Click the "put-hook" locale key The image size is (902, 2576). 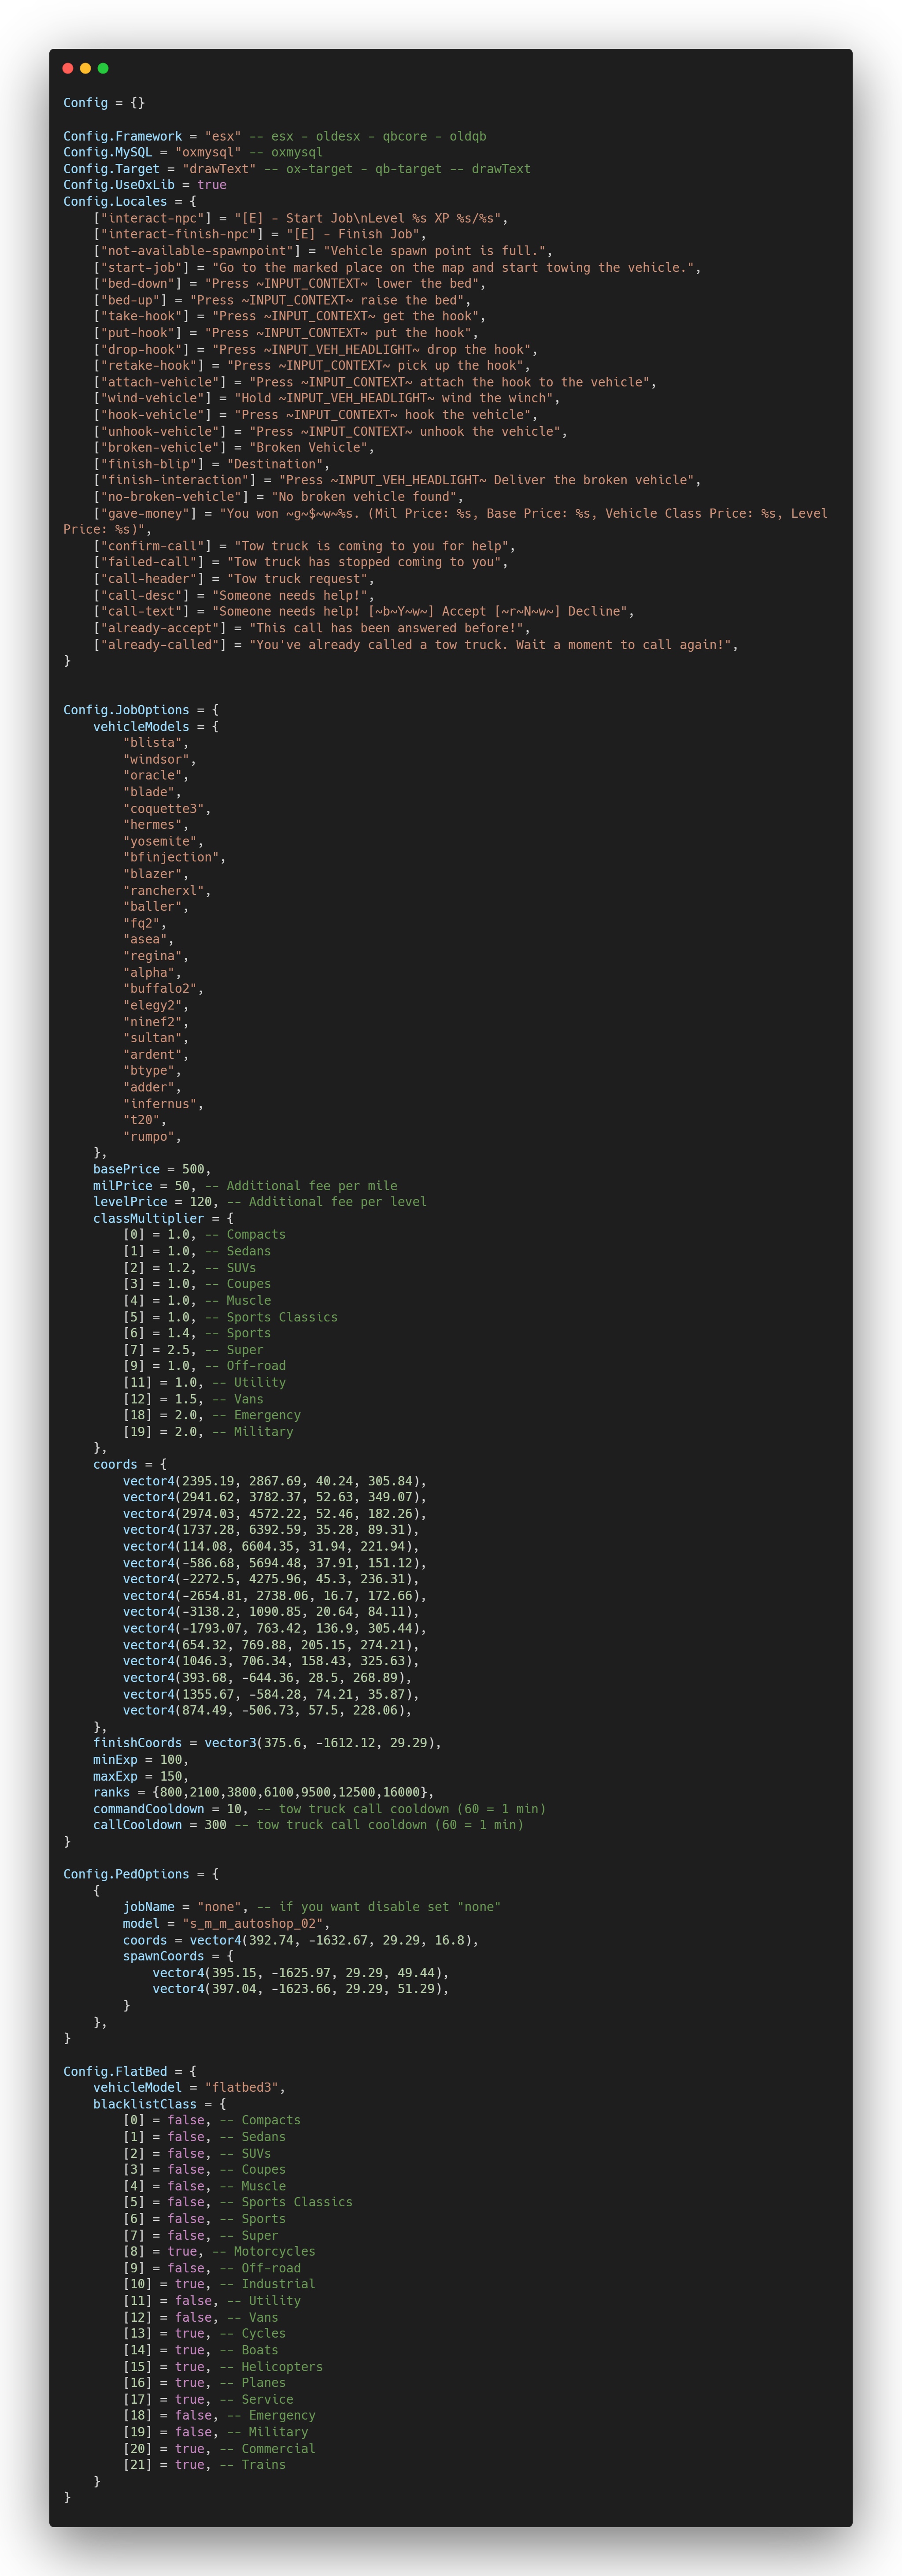pyautogui.click(x=141, y=333)
